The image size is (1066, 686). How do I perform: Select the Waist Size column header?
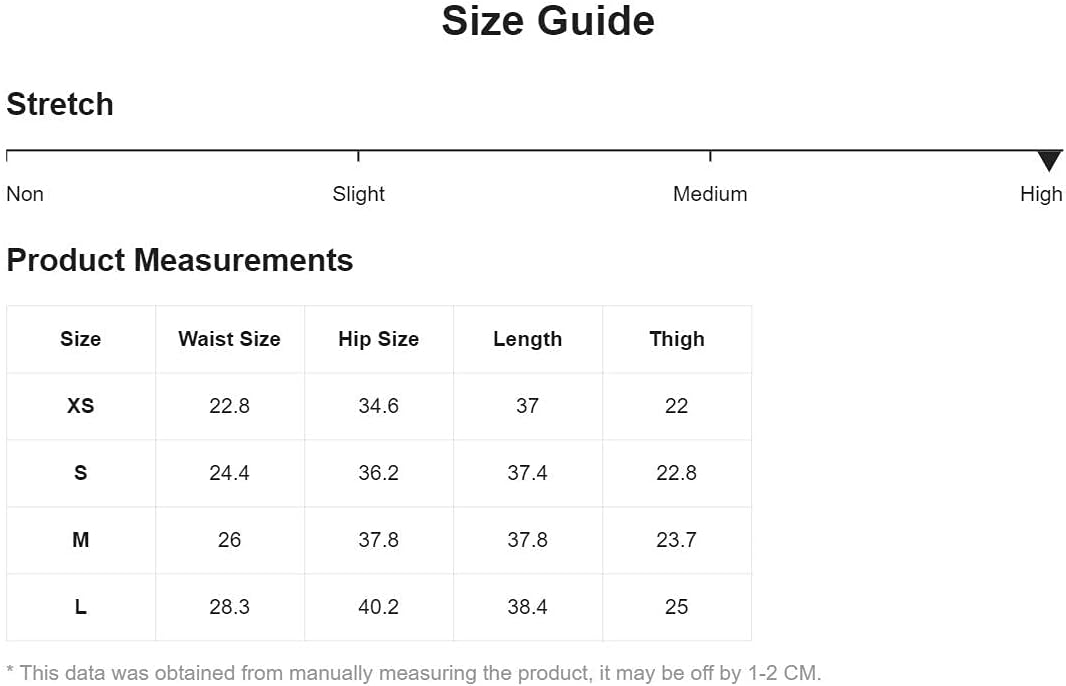[229, 339]
